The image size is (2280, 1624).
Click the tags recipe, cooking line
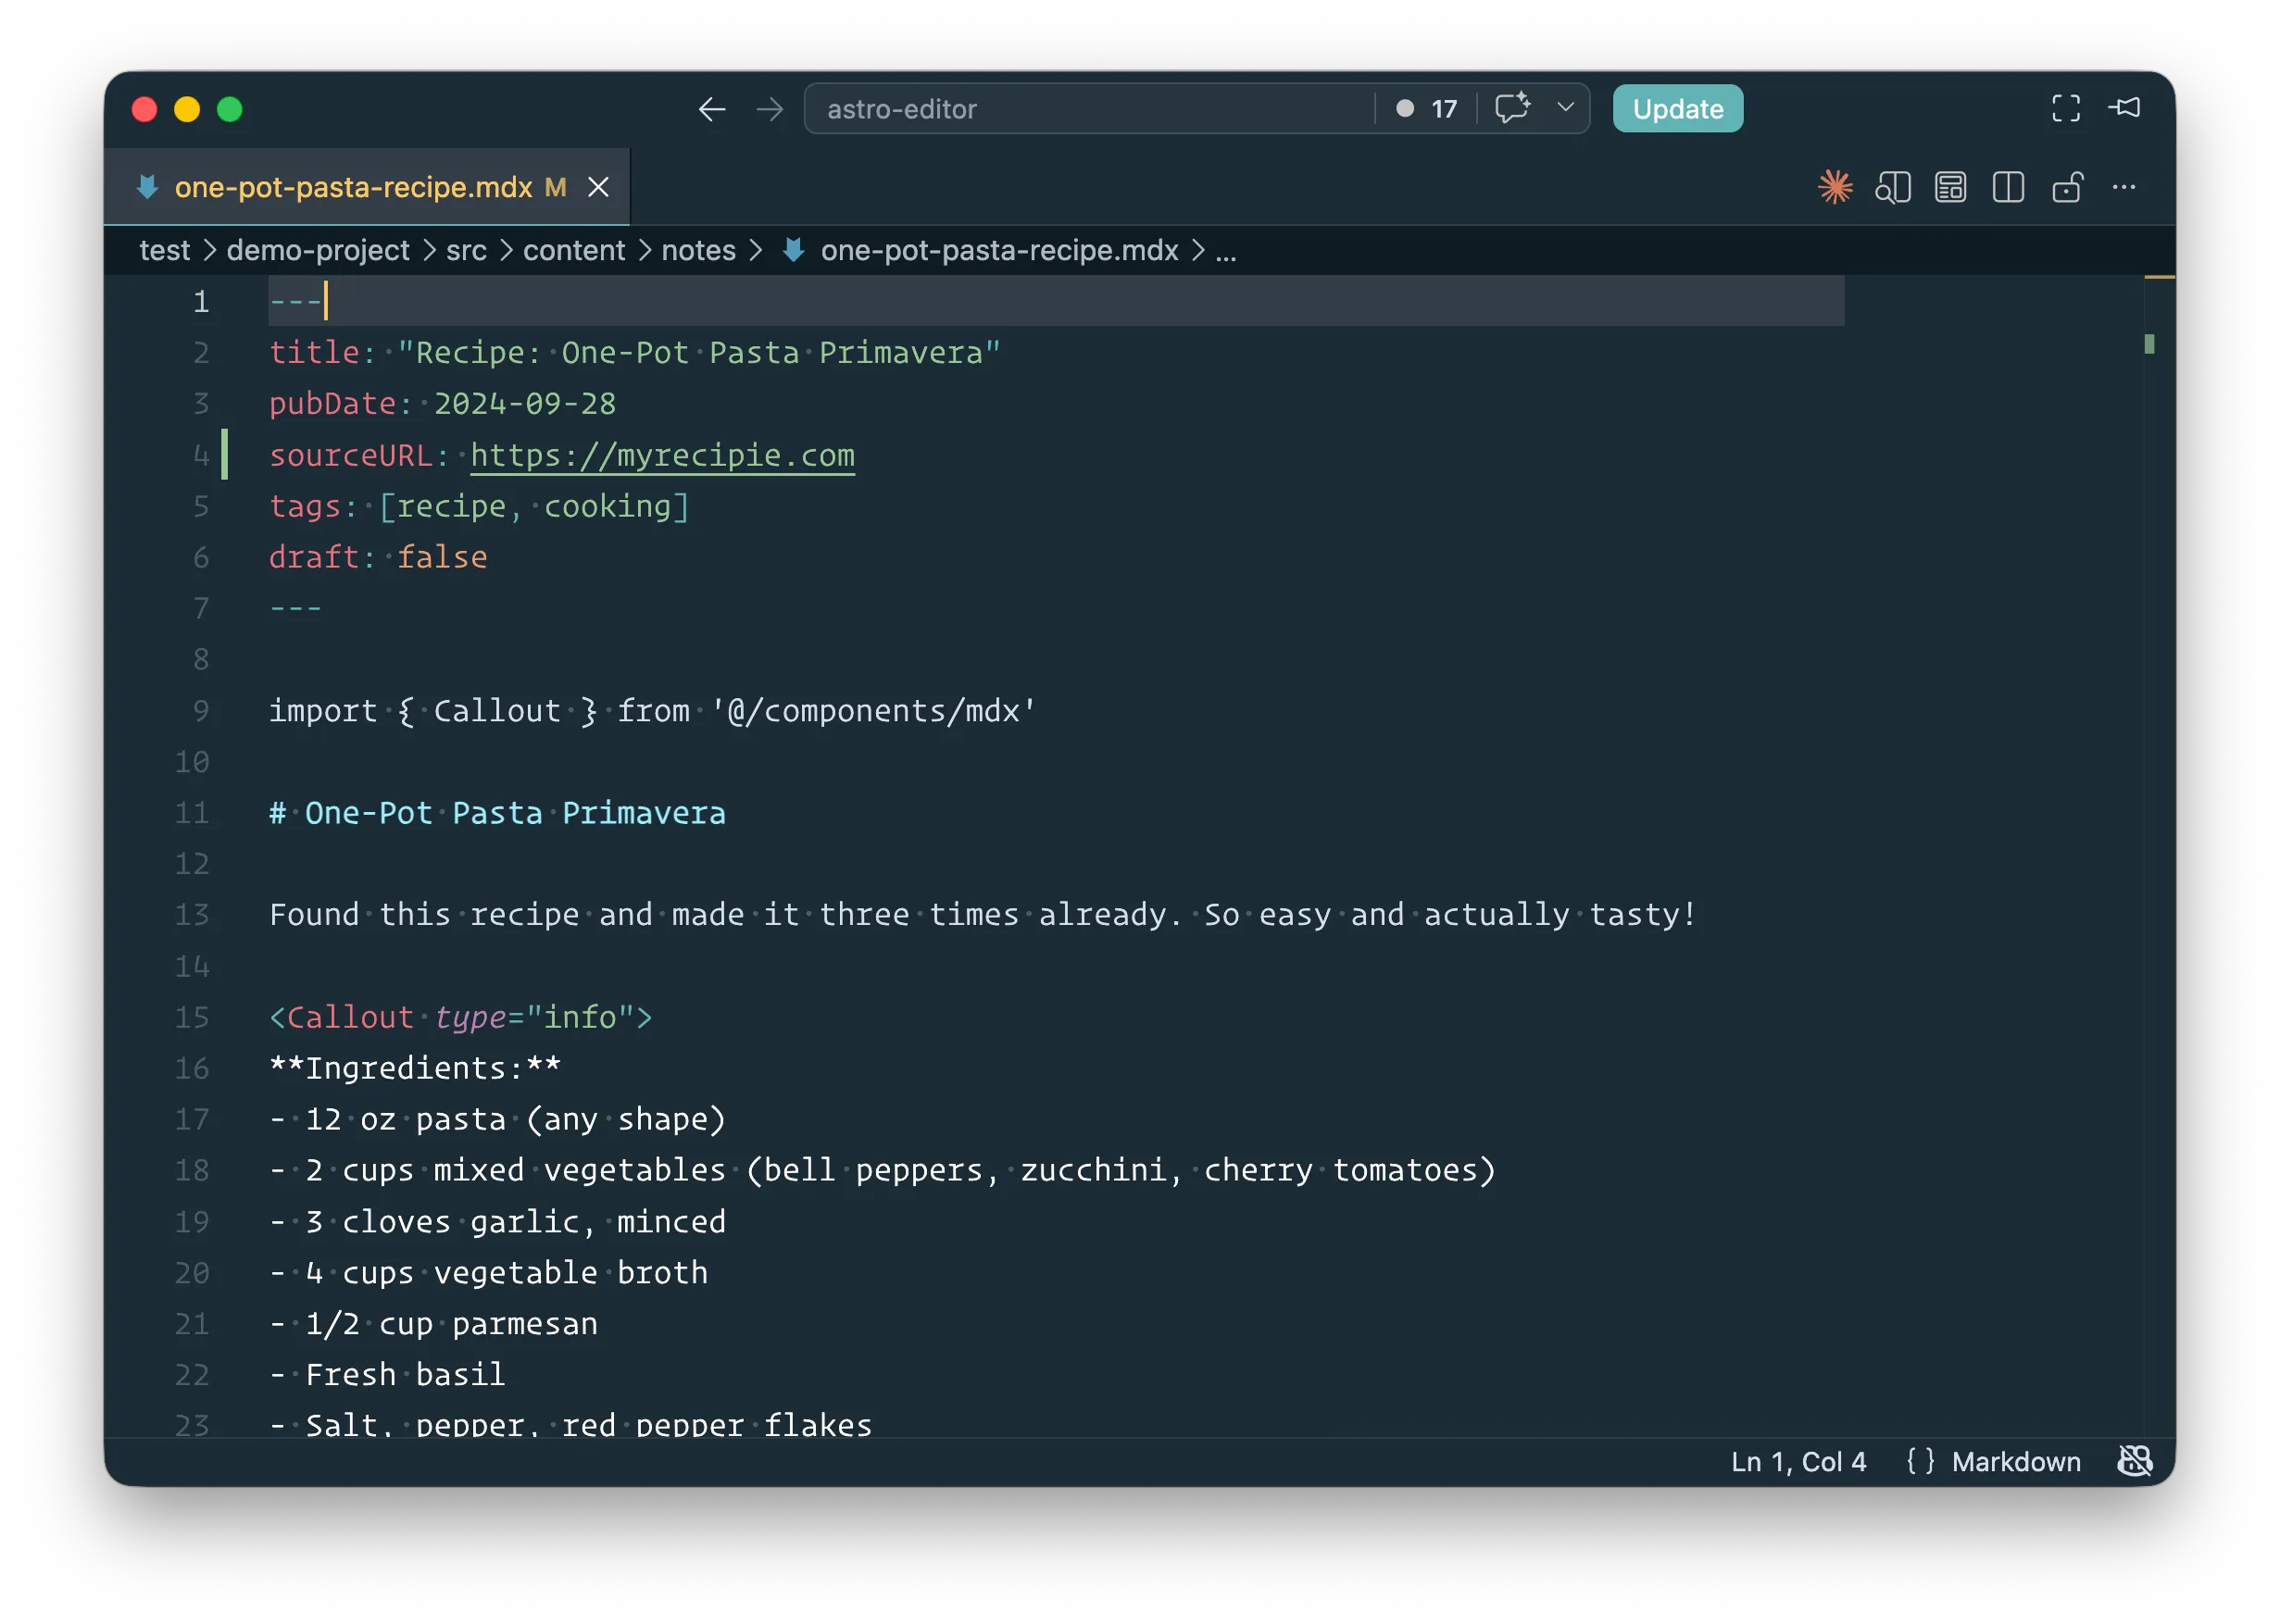point(479,506)
